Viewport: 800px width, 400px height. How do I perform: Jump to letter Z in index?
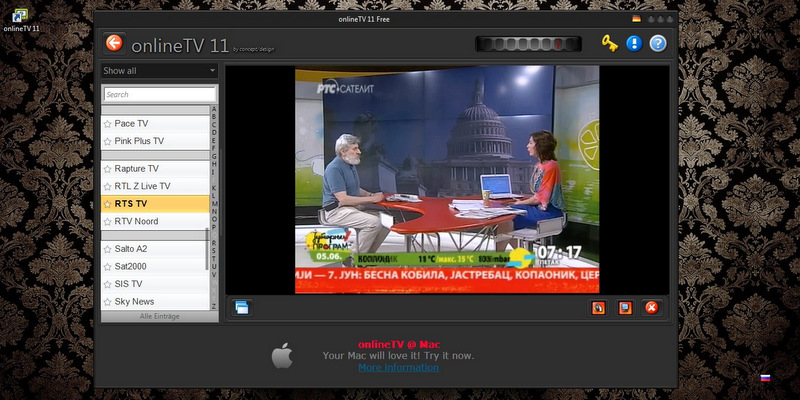point(214,306)
